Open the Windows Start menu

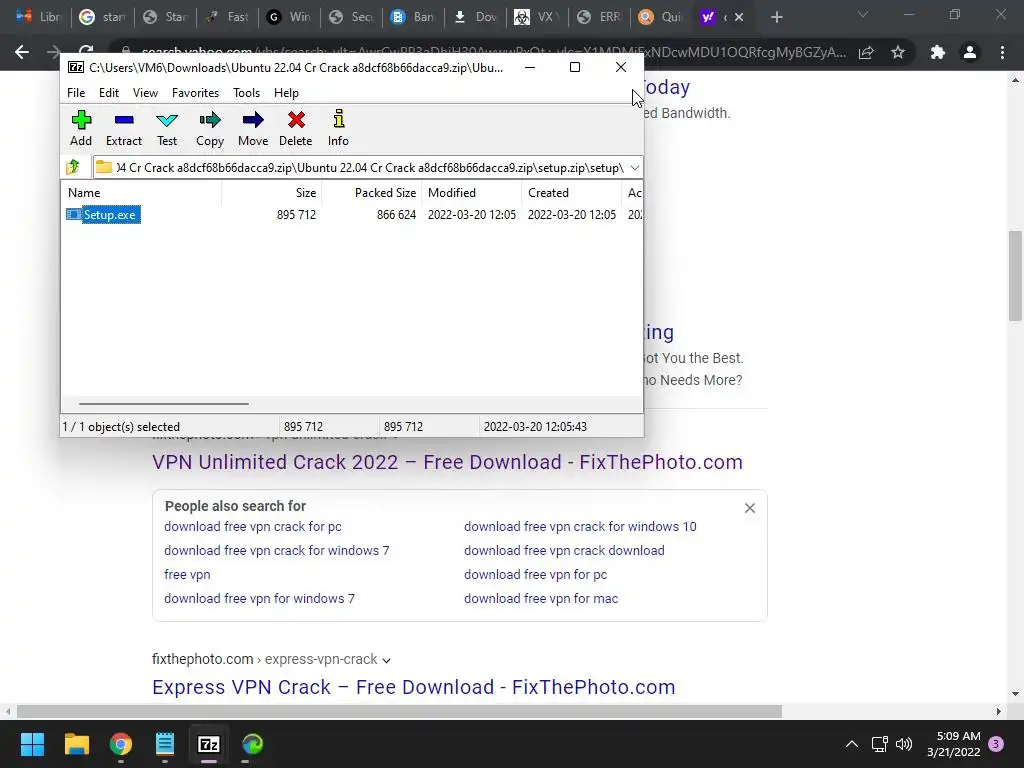tap(32, 744)
